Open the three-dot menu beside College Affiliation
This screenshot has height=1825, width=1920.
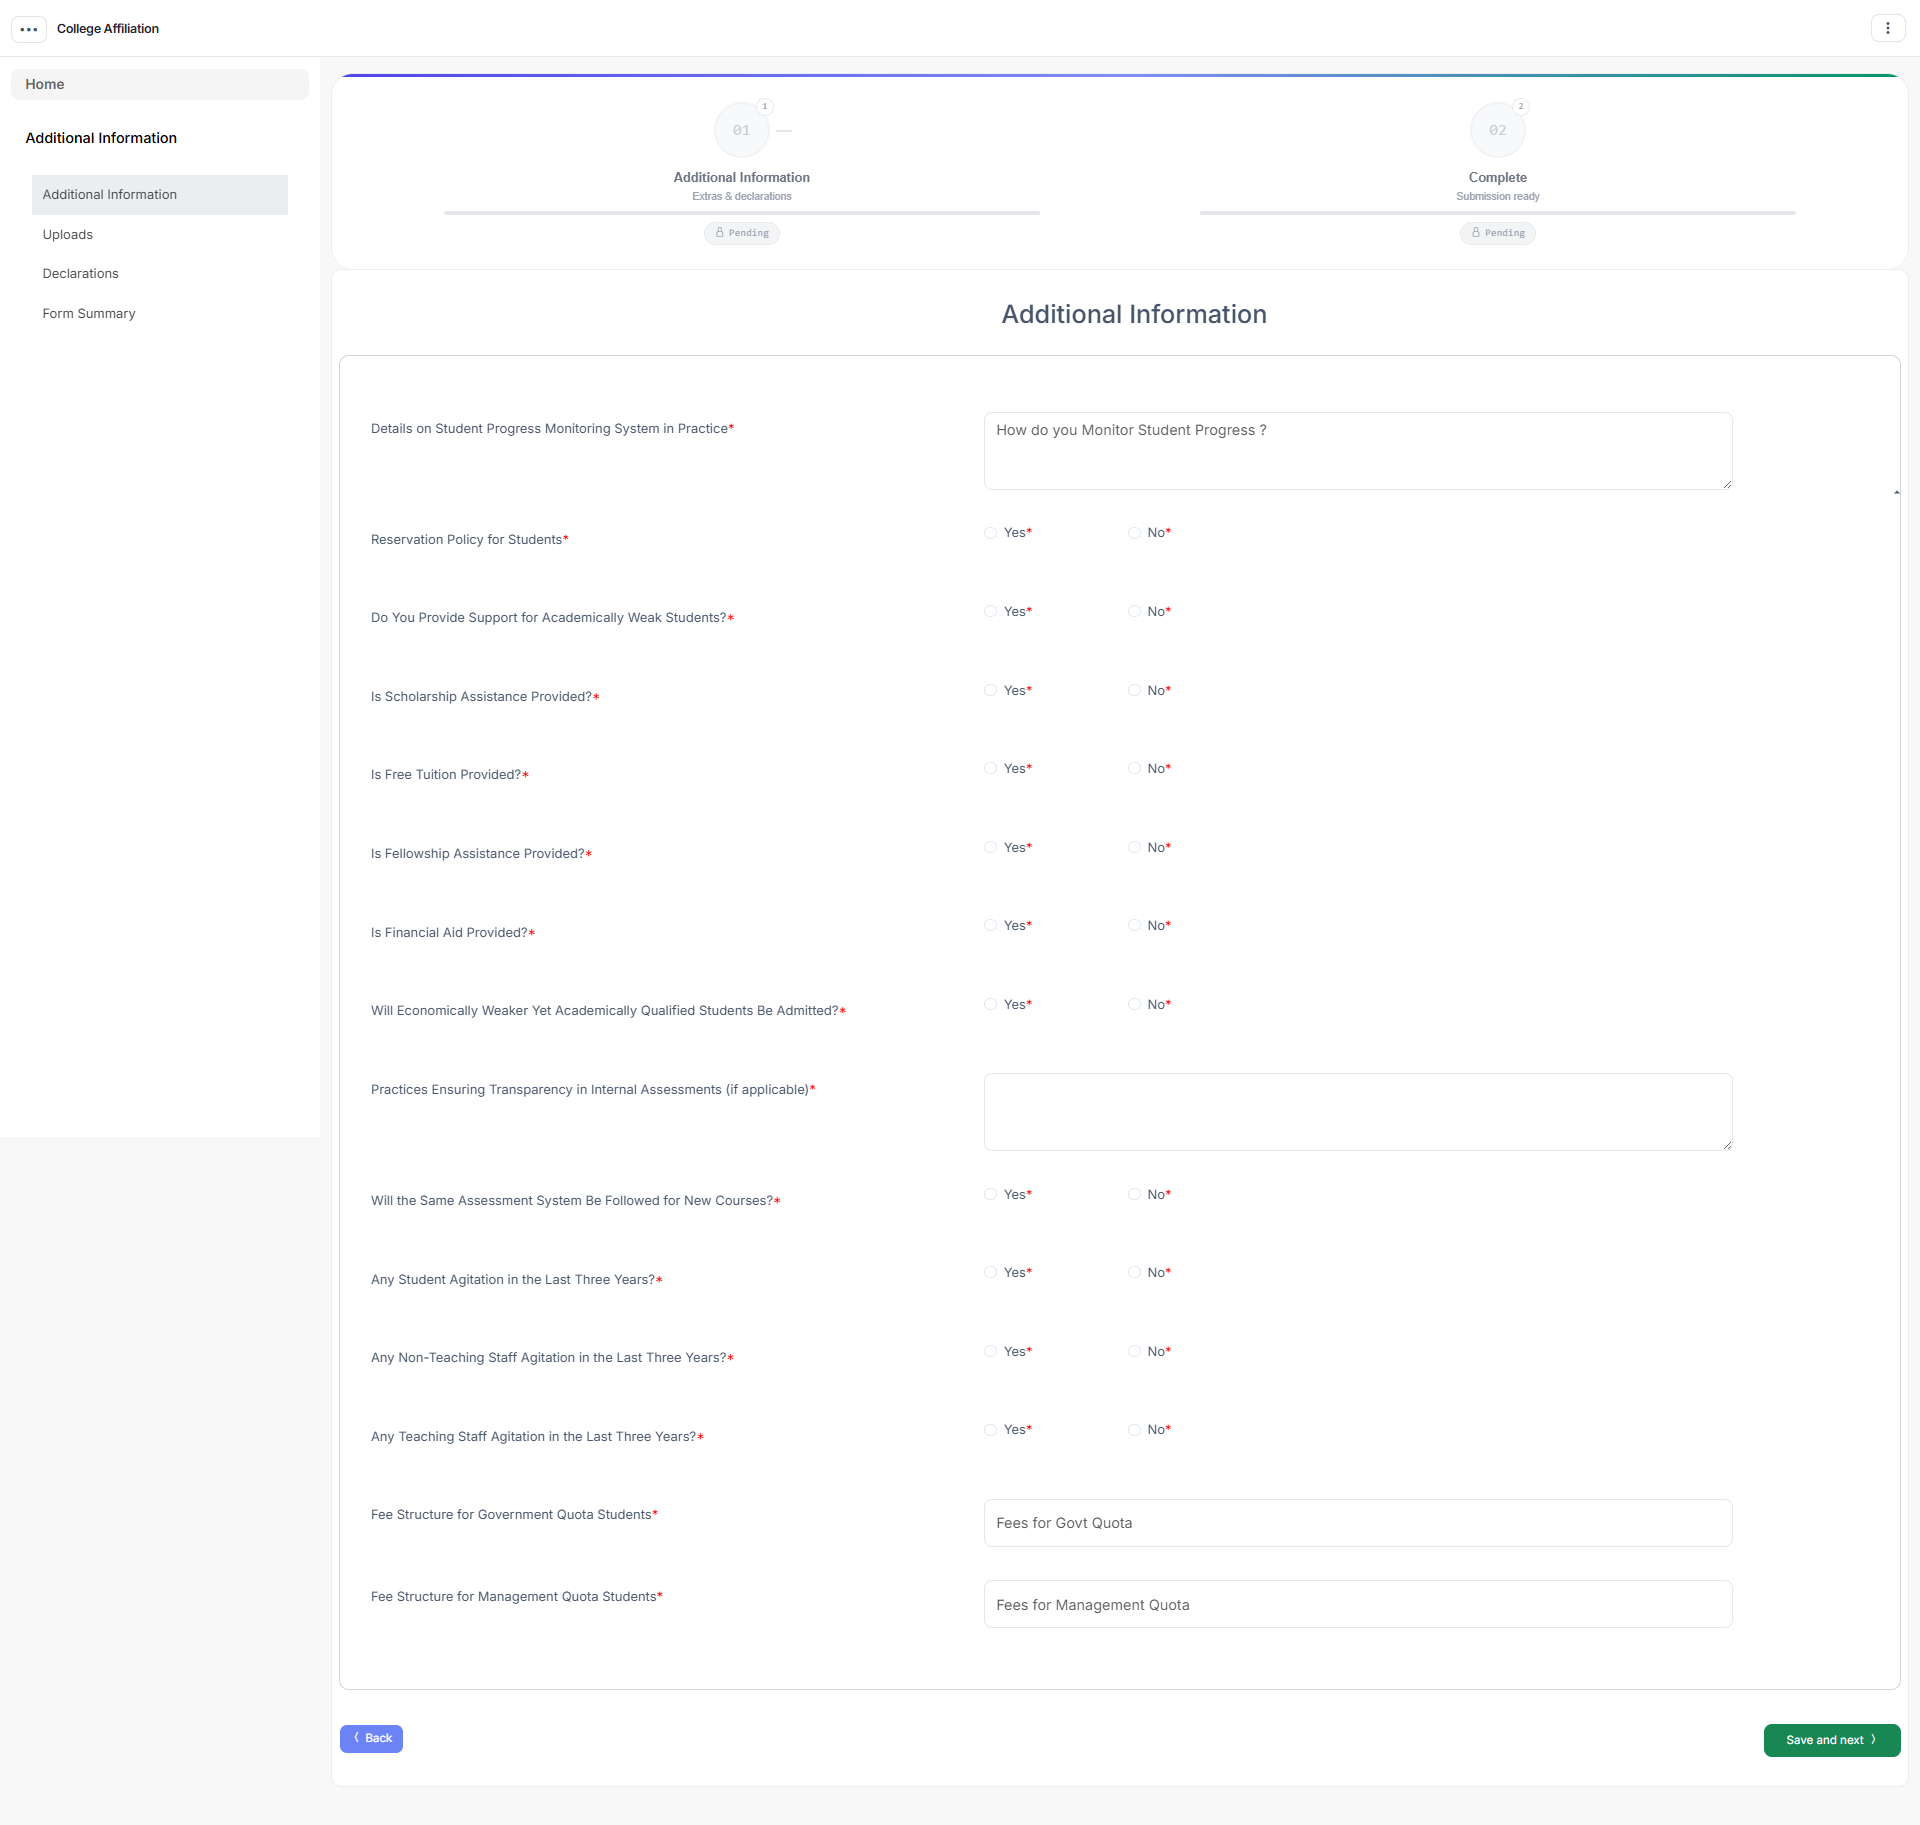click(29, 29)
